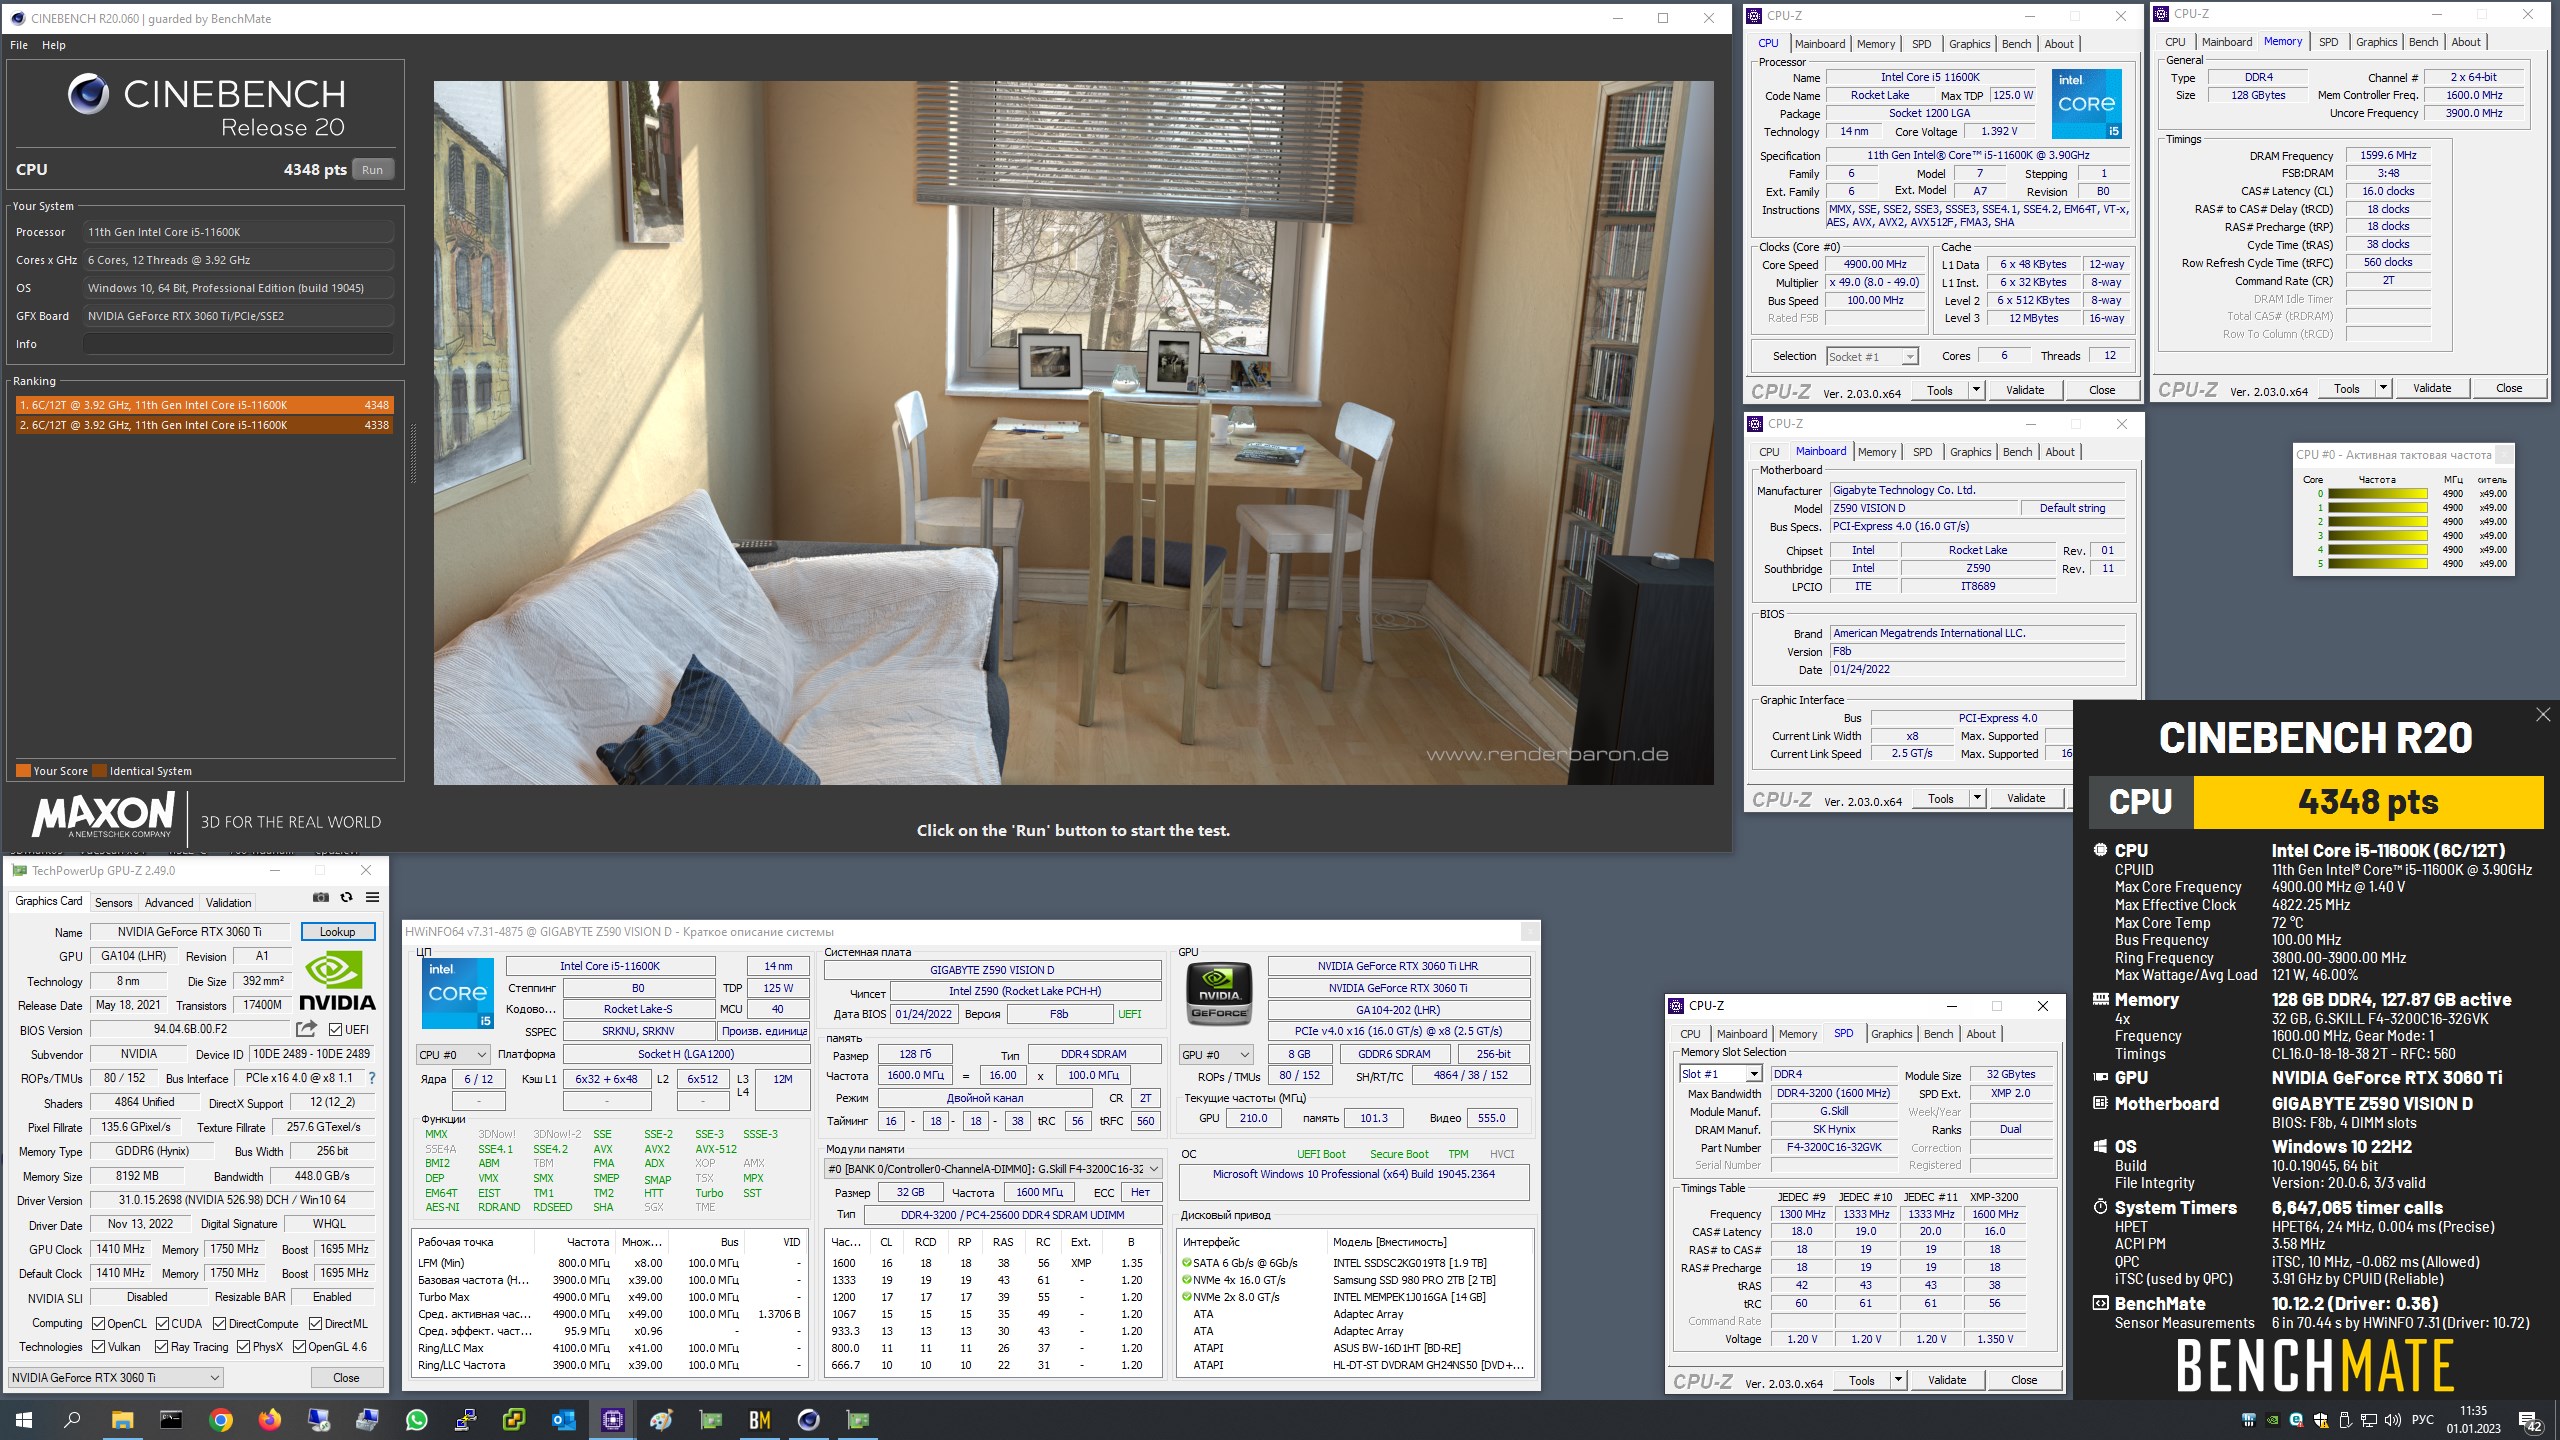
Task: Launch Google Chrome from the taskbar
Action: [220, 1419]
